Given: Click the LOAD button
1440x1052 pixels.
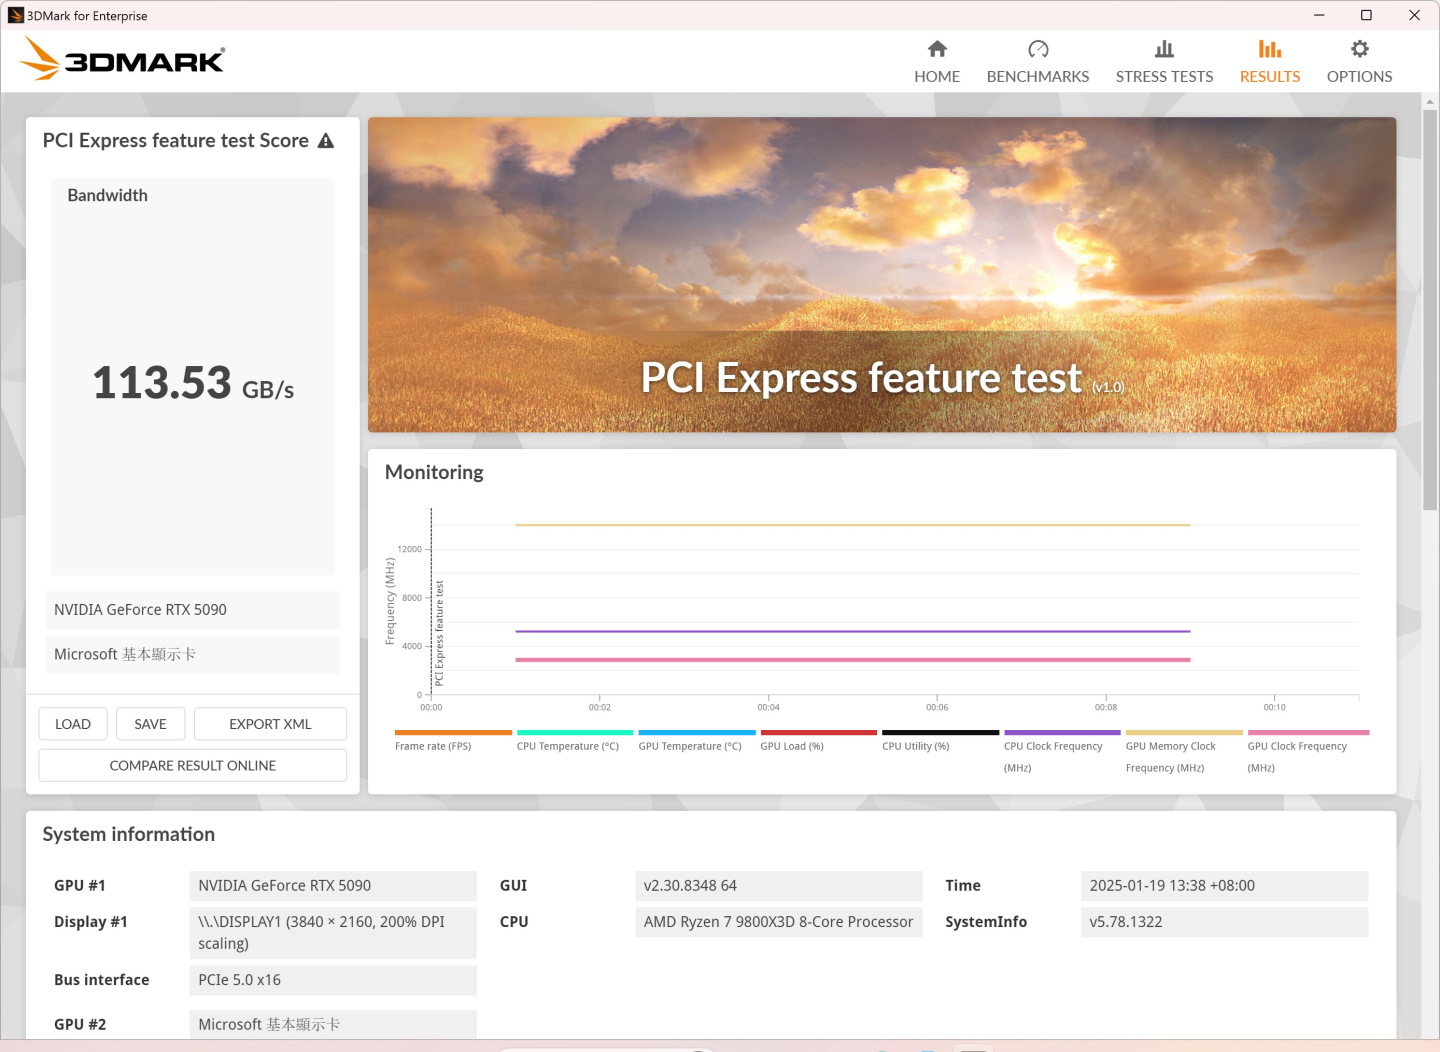Looking at the screenshot, I should [x=73, y=724].
